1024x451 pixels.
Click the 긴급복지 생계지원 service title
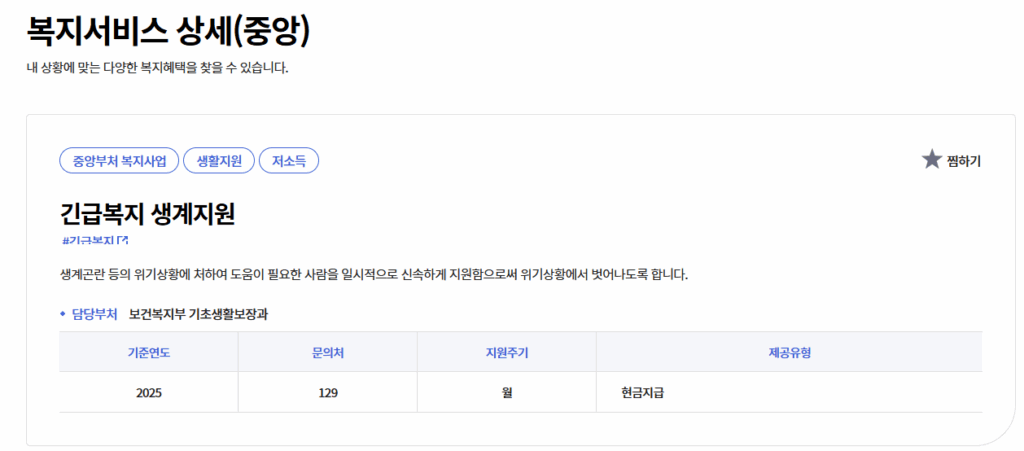pos(147,215)
